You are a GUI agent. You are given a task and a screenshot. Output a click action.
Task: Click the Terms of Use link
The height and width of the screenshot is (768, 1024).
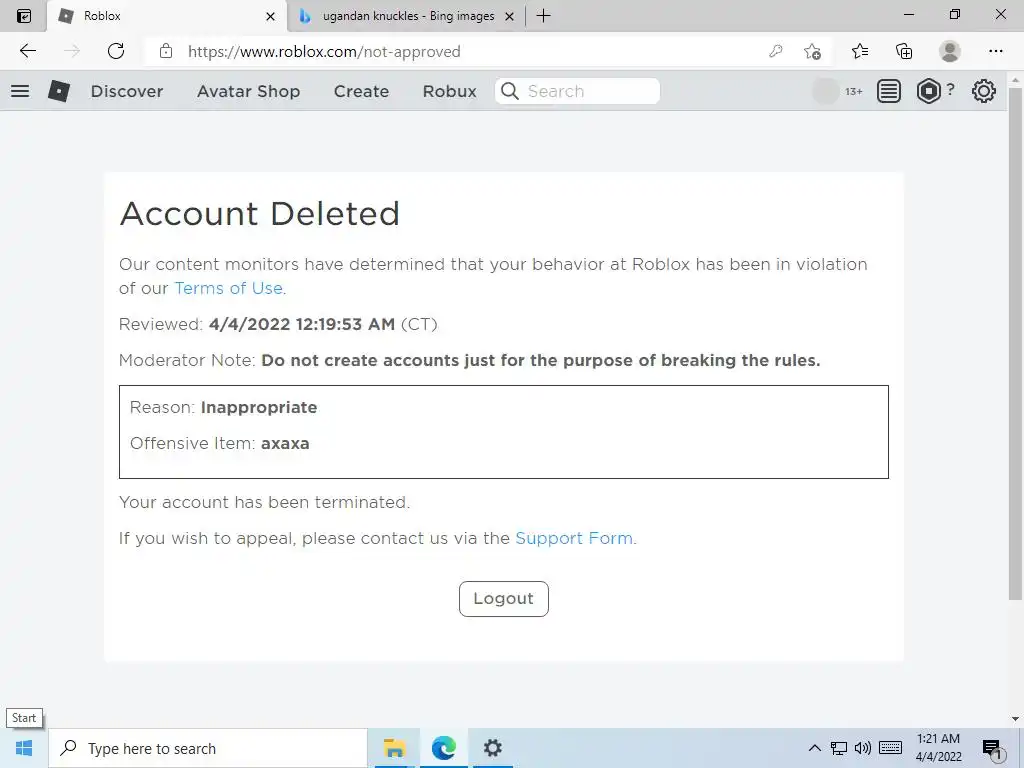point(229,288)
